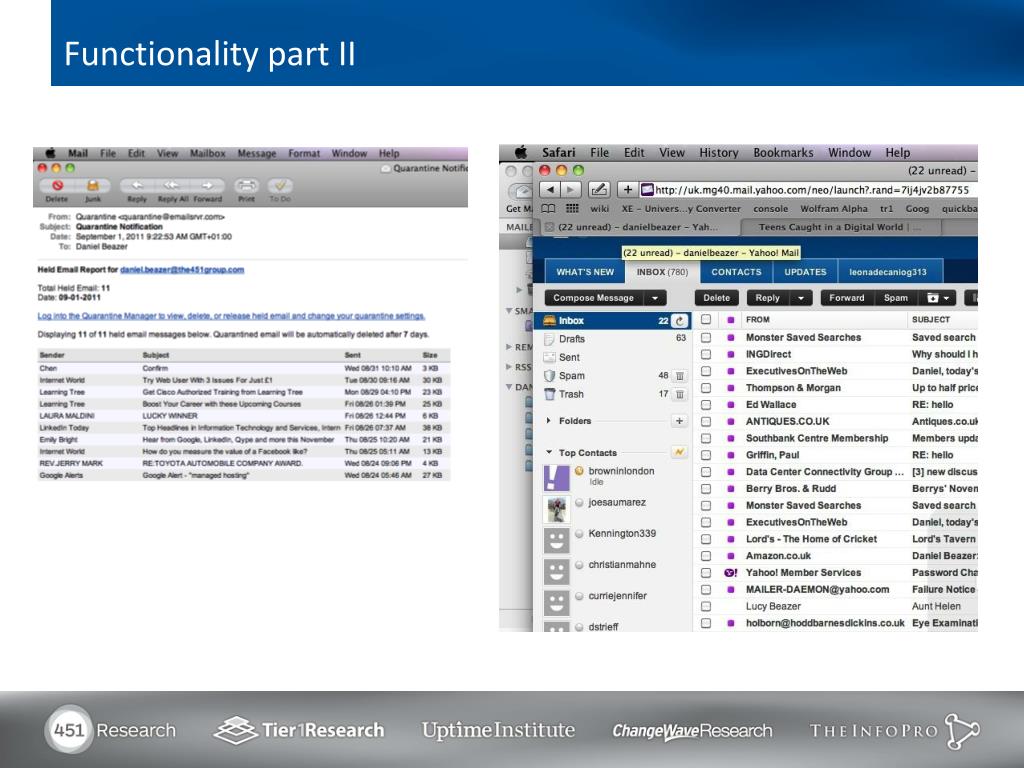1024x768 pixels.
Task: Click browninlondon avatar in Top Contacts
Action: click(556, 478)
